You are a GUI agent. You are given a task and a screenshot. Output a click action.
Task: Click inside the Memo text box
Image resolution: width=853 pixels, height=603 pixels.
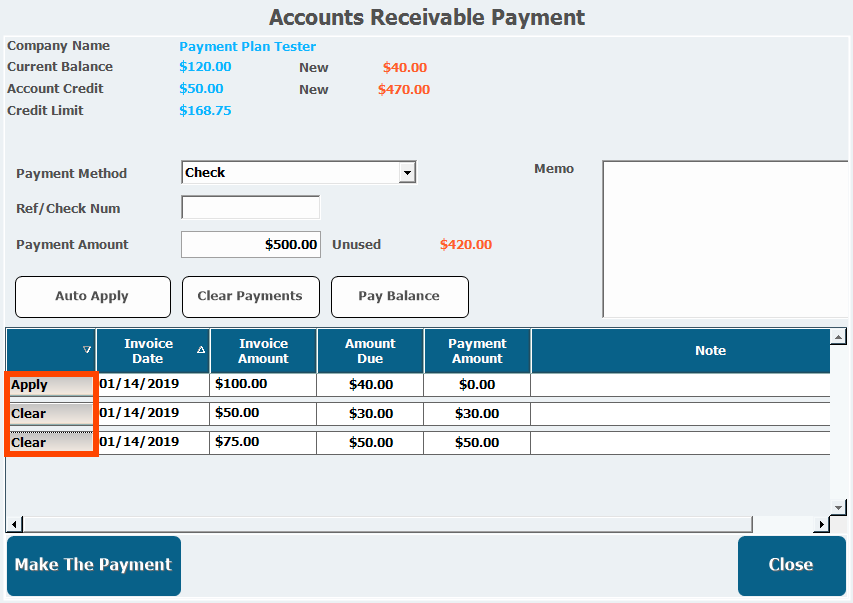pos(724,238)
